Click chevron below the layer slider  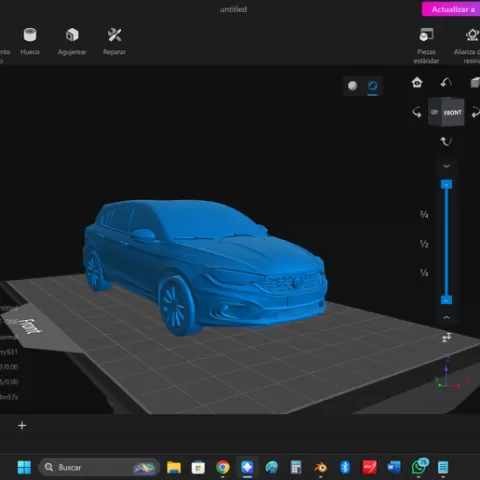(446, 318)
